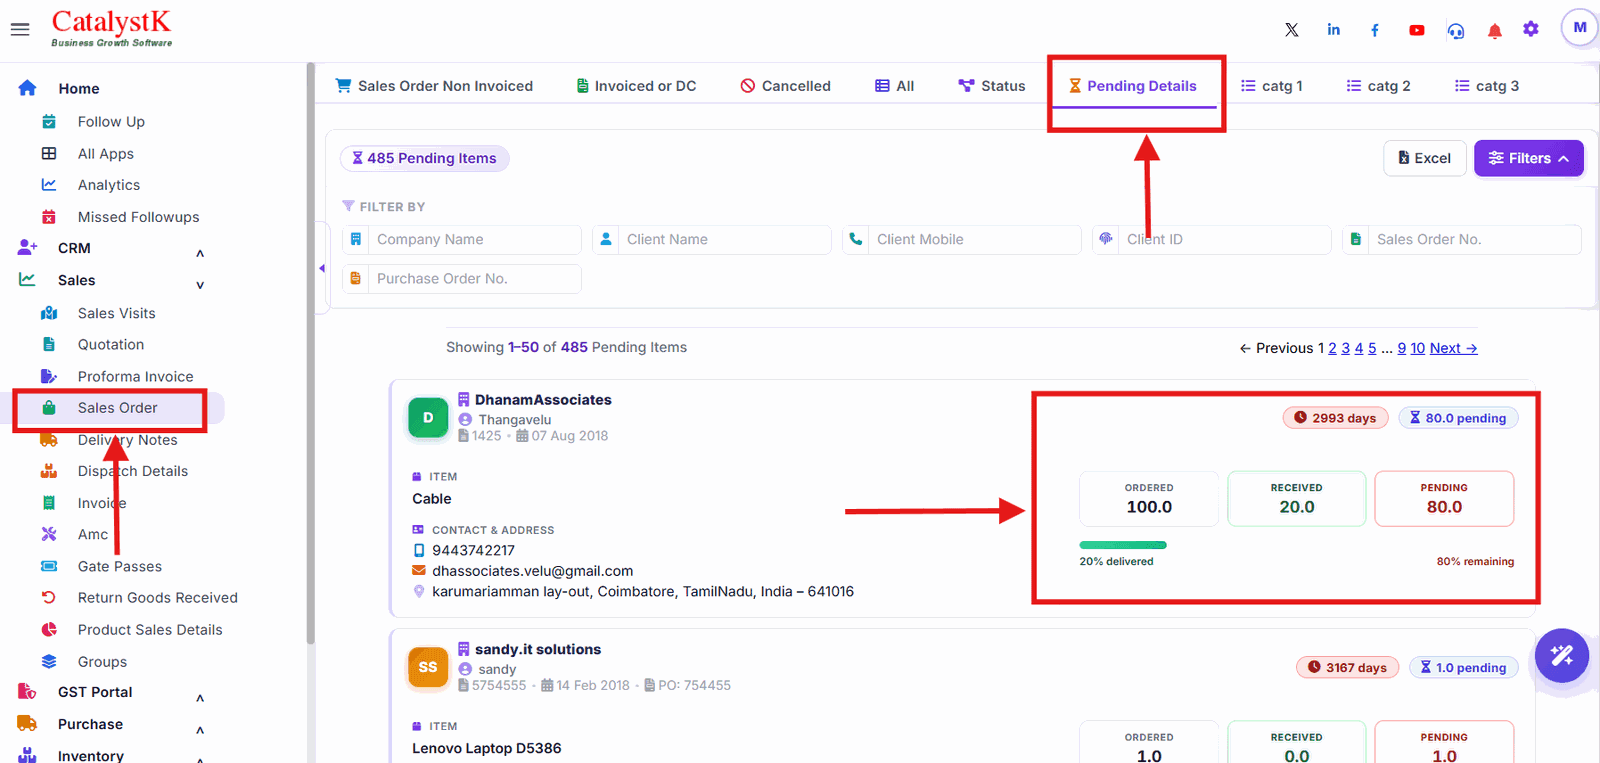This screenshot has width=1600, height=763.
Task: Click the Dispatch Details boxes icon
Action: (x=49, y=471)
